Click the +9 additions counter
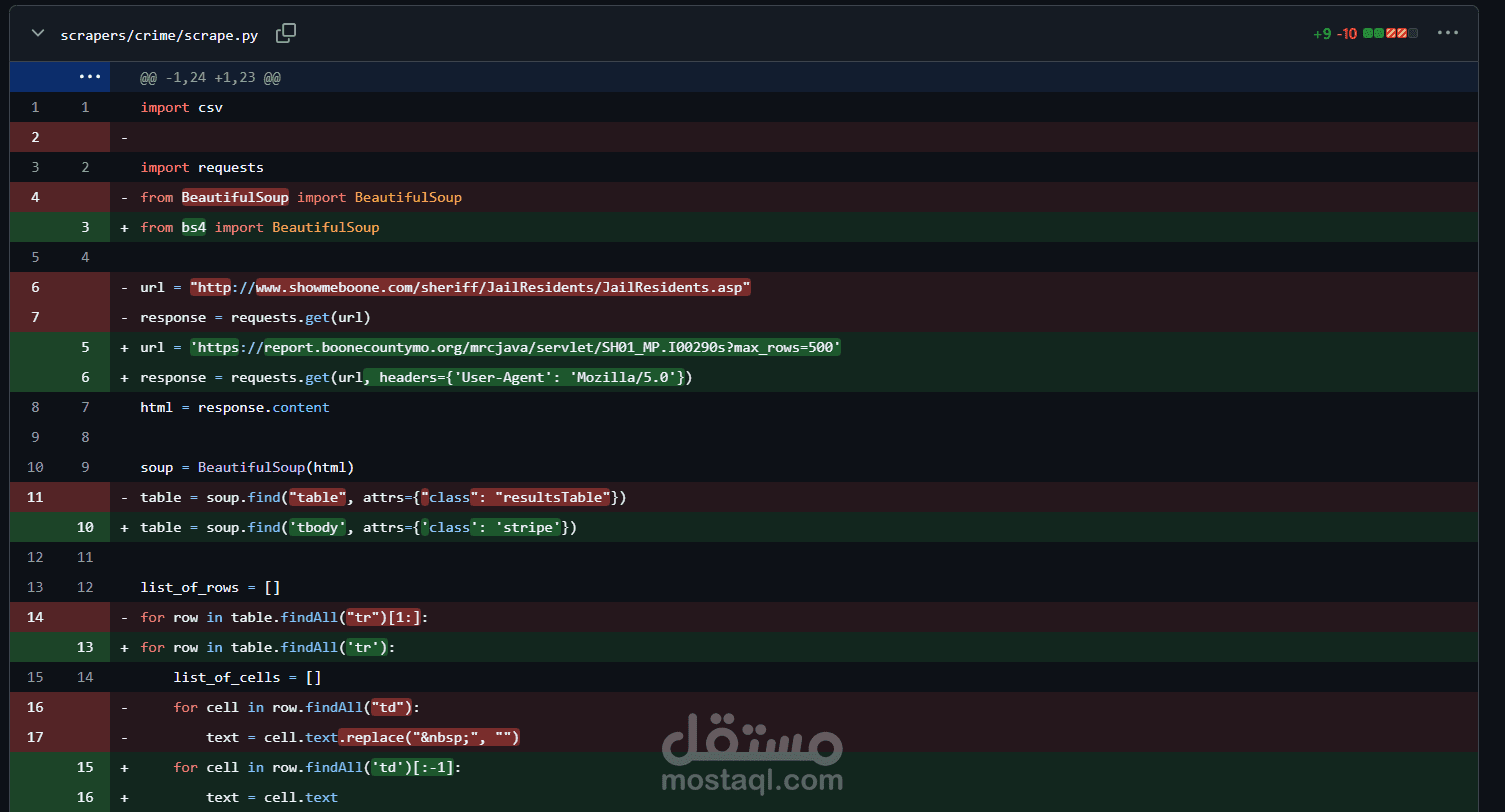The width and height of the screenshot is (1505, 812). point(1322,33)
